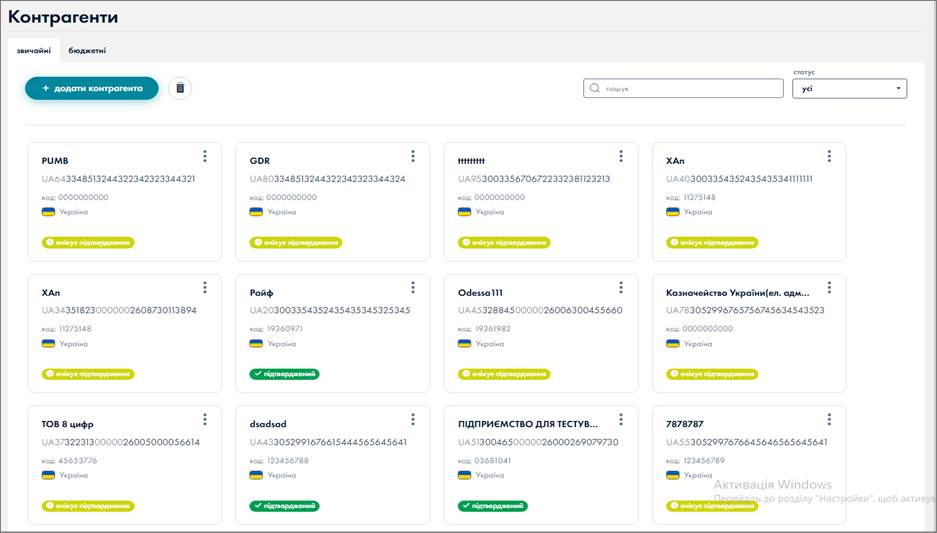Click очікує підтвердження badge on PUMB card
This screenshot has width=937, height=533.
click(x=88, y=243)
